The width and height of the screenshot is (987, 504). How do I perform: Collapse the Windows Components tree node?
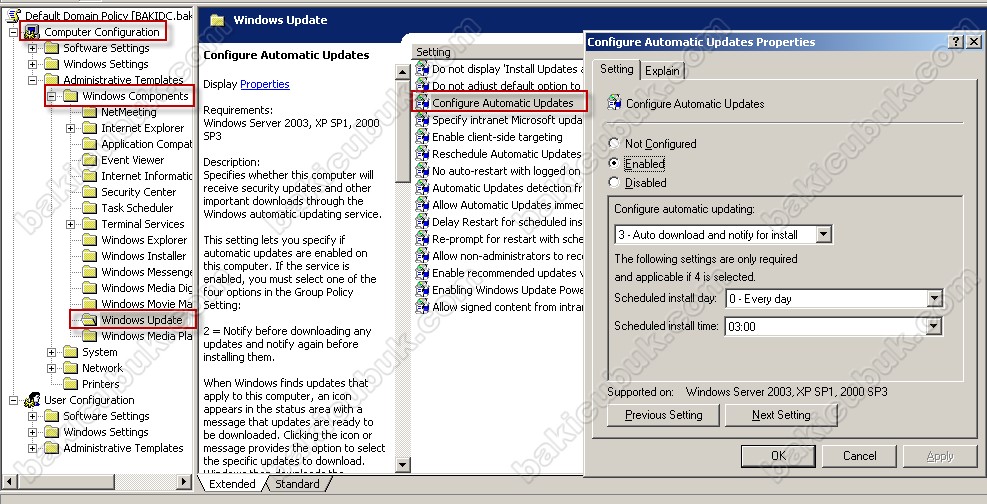pyautogui.click(x=52, y=96)
